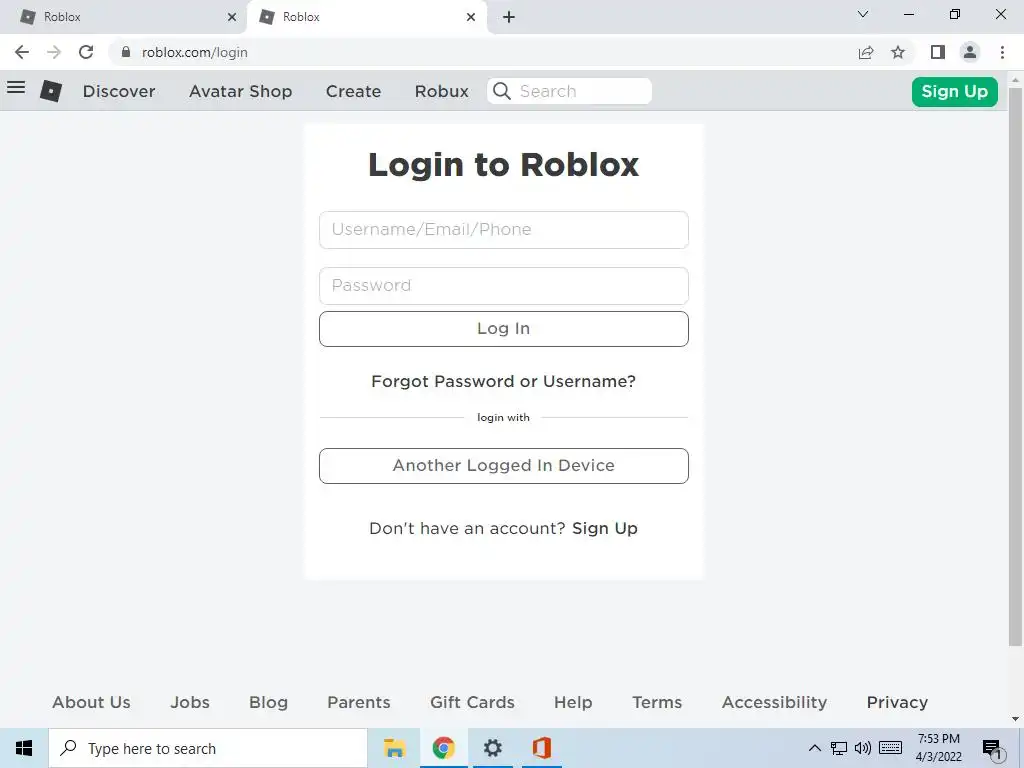Close the active Roblox tab
1024x768 pixels.
click(x=471, y=17)
